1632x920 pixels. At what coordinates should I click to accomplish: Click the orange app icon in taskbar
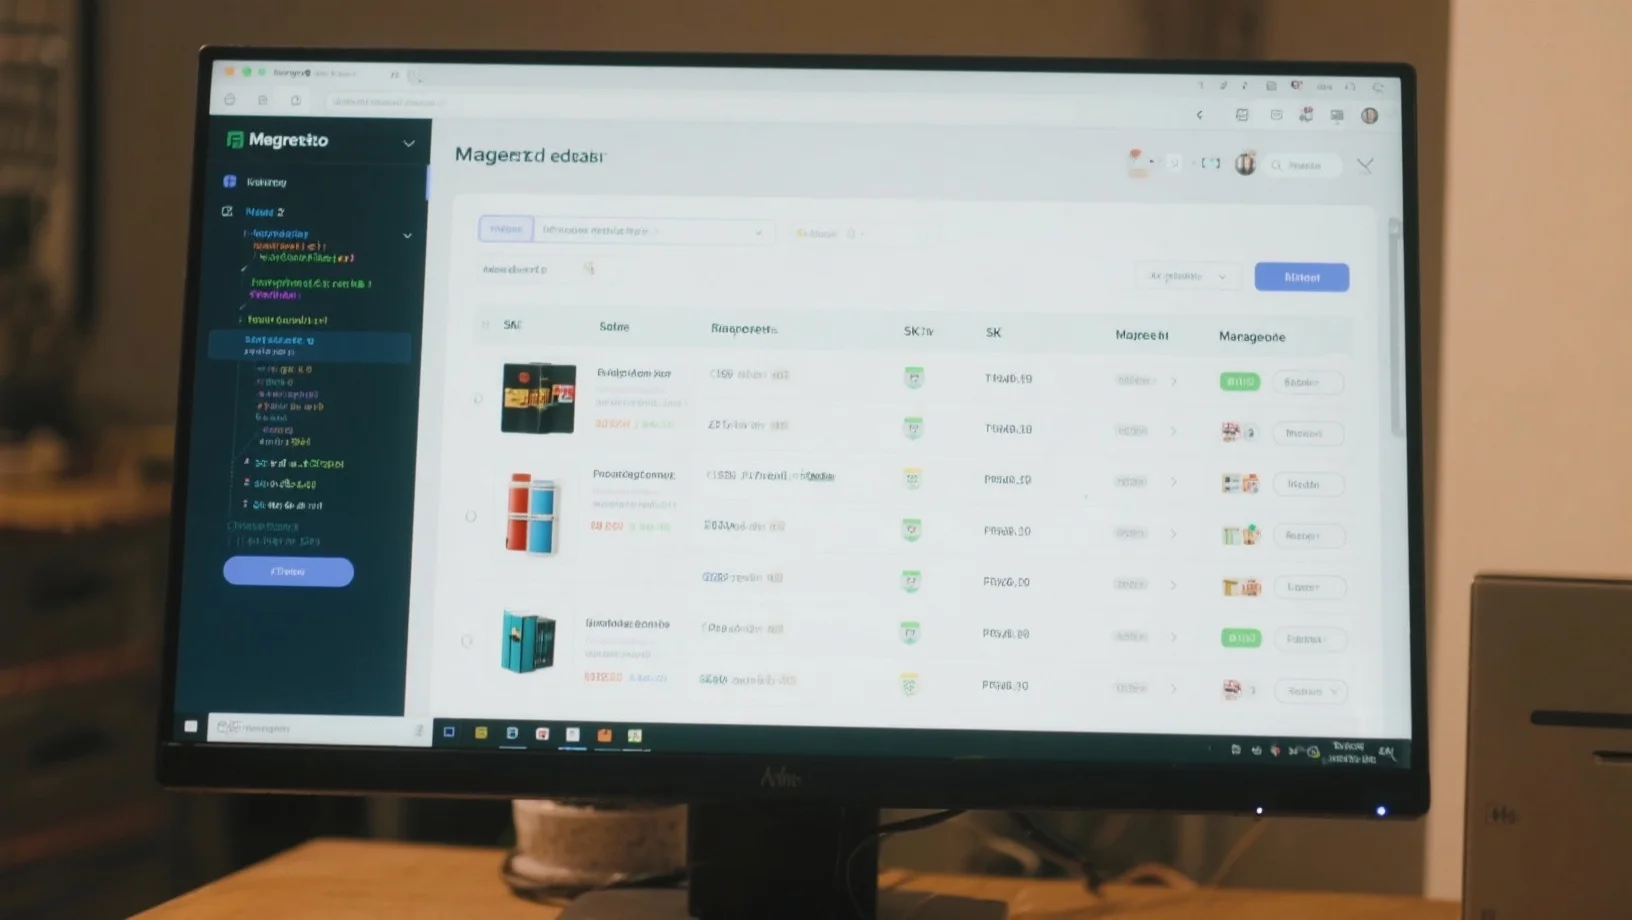click(604, 735)
